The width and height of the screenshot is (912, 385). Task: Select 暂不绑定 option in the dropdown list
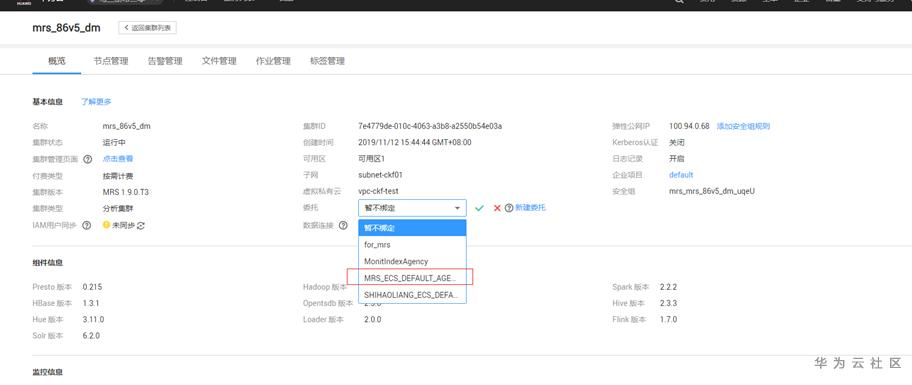coord(412,228)
